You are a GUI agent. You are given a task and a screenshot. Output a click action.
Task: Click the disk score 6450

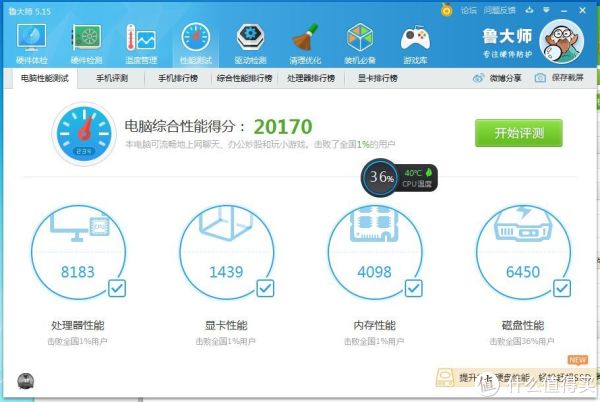point(523,272)
